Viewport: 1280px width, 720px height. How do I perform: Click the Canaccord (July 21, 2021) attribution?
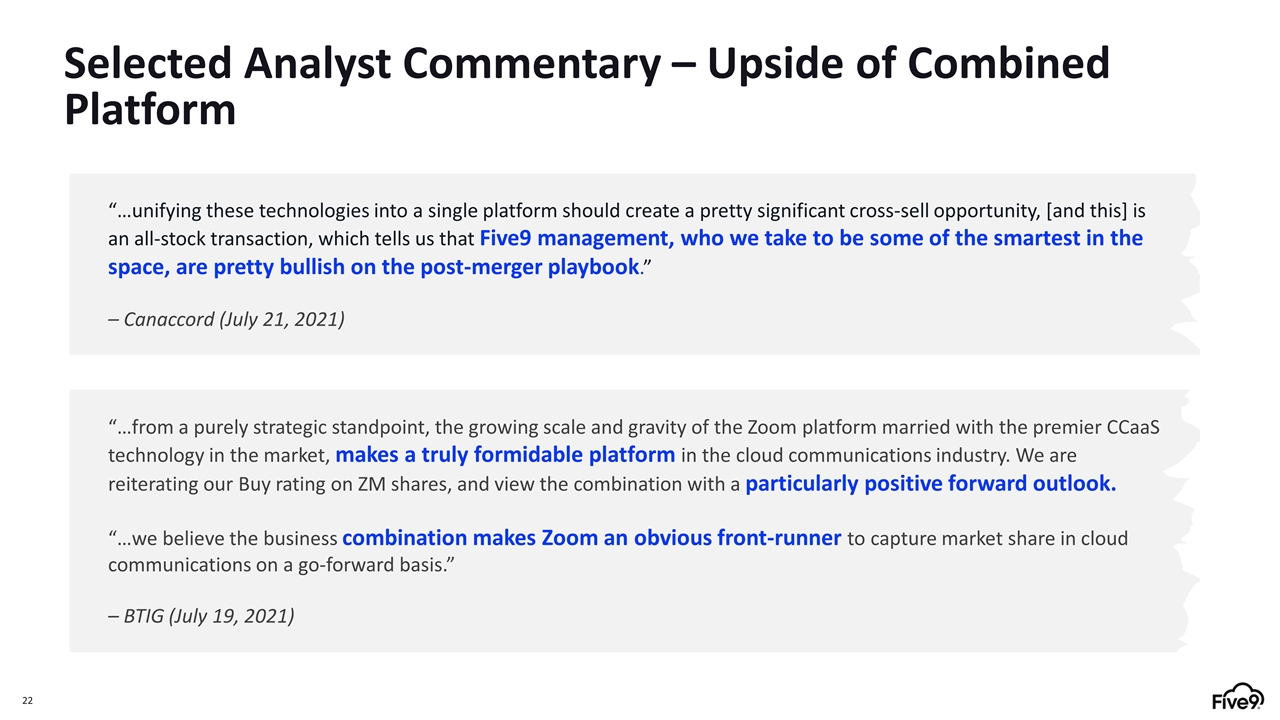[226, 321]
